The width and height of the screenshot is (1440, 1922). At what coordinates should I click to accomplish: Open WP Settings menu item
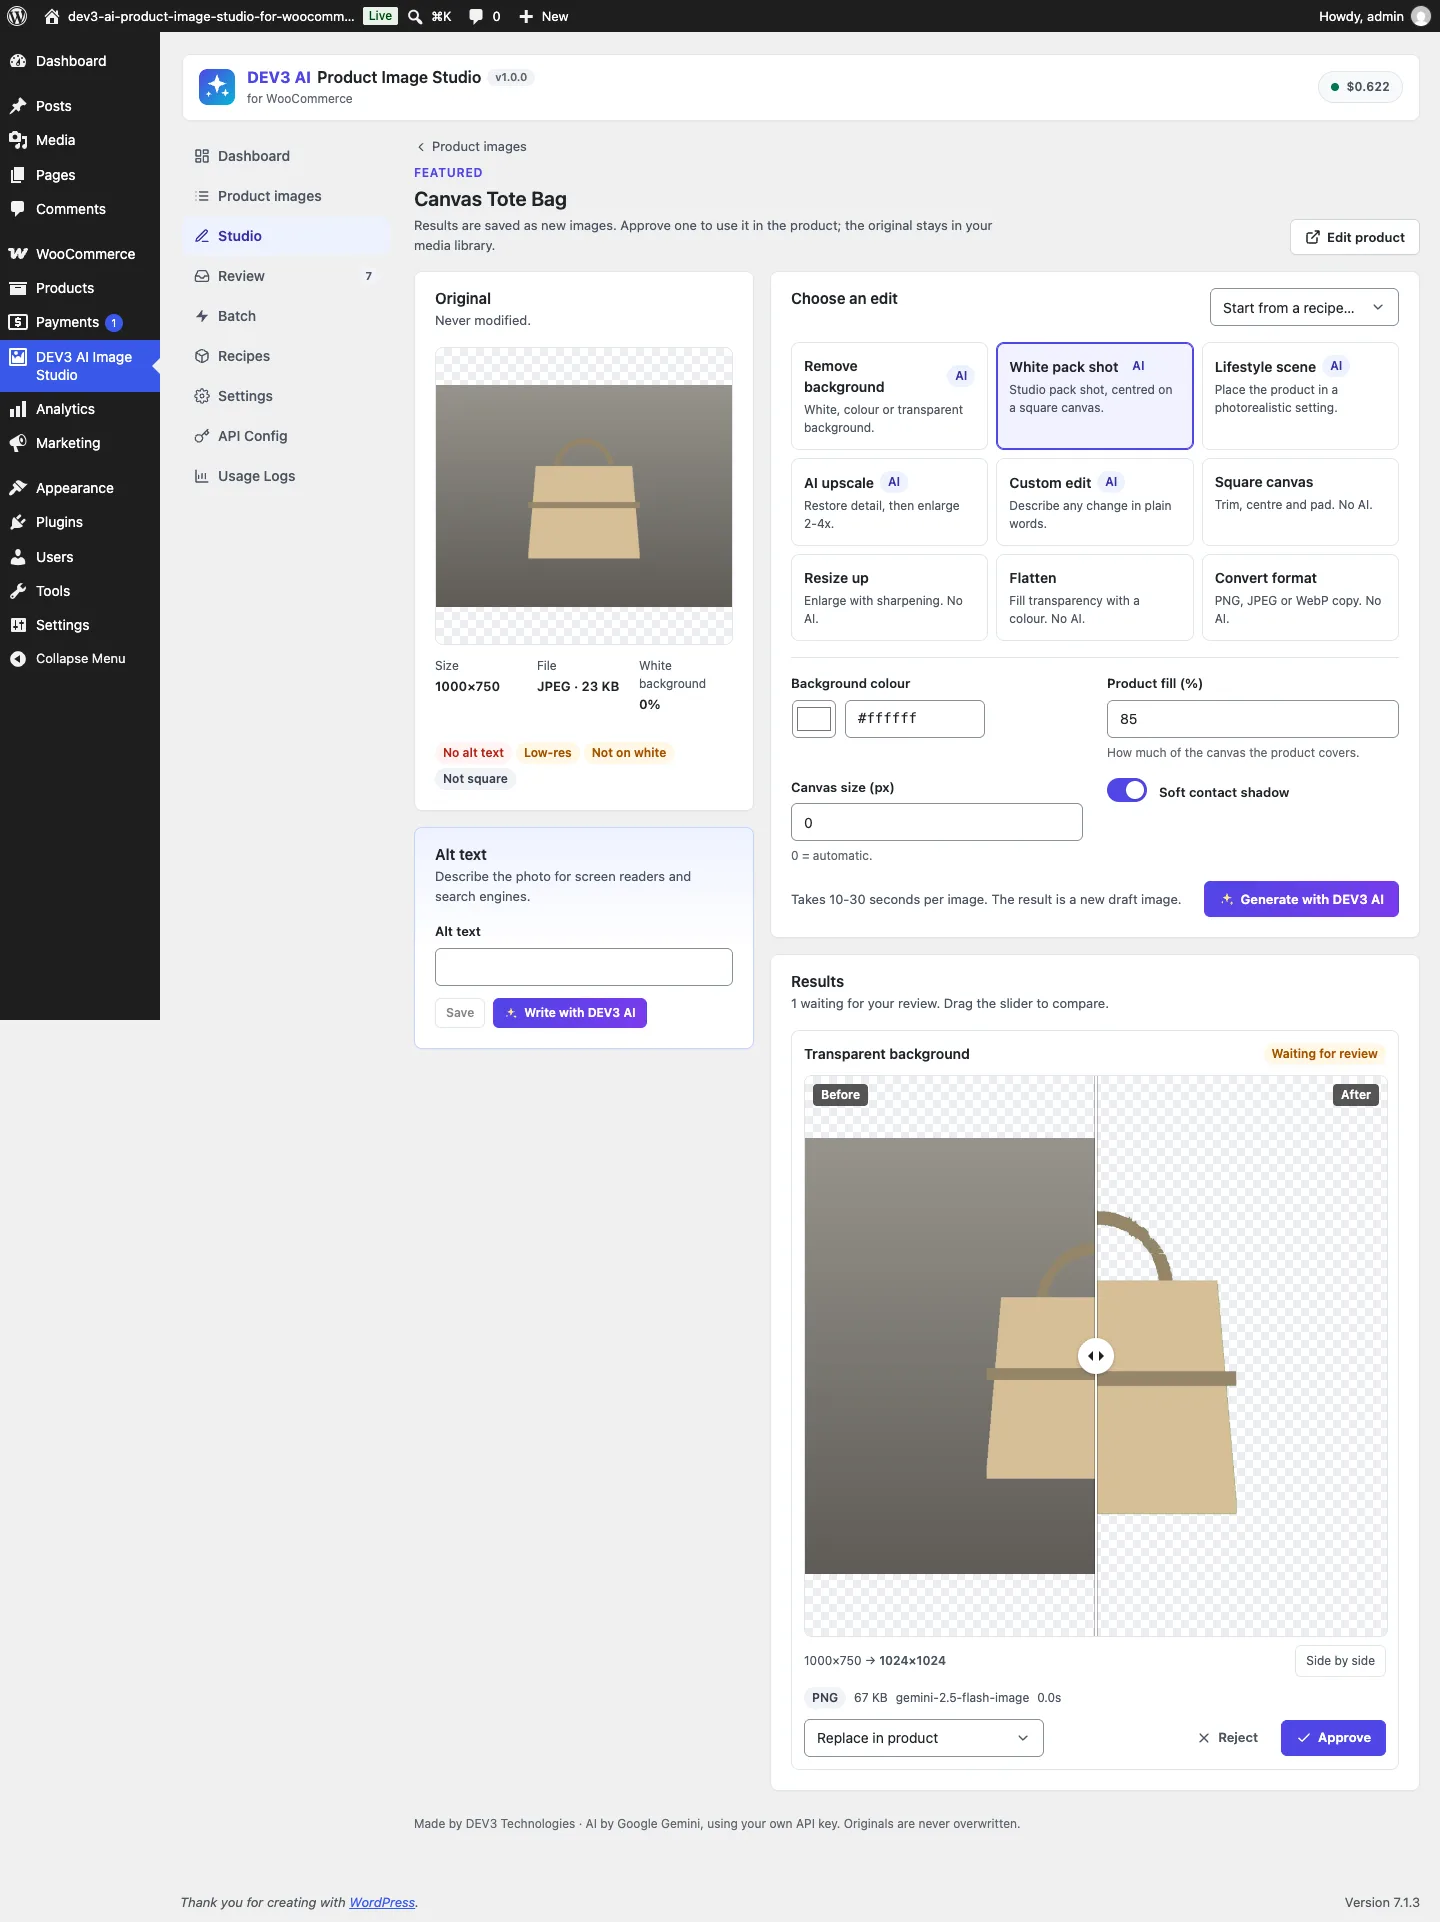pyautogui.click(x=80, y=625)
